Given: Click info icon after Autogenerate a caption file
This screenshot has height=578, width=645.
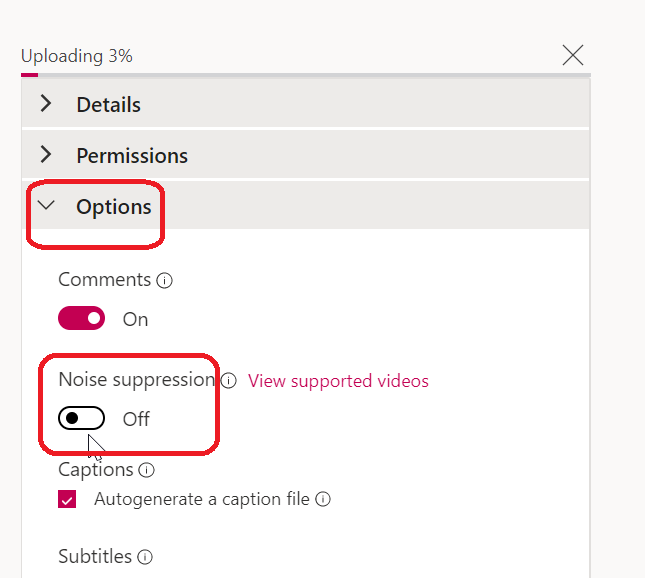Looking at the screenshot, I should (323, 499).
